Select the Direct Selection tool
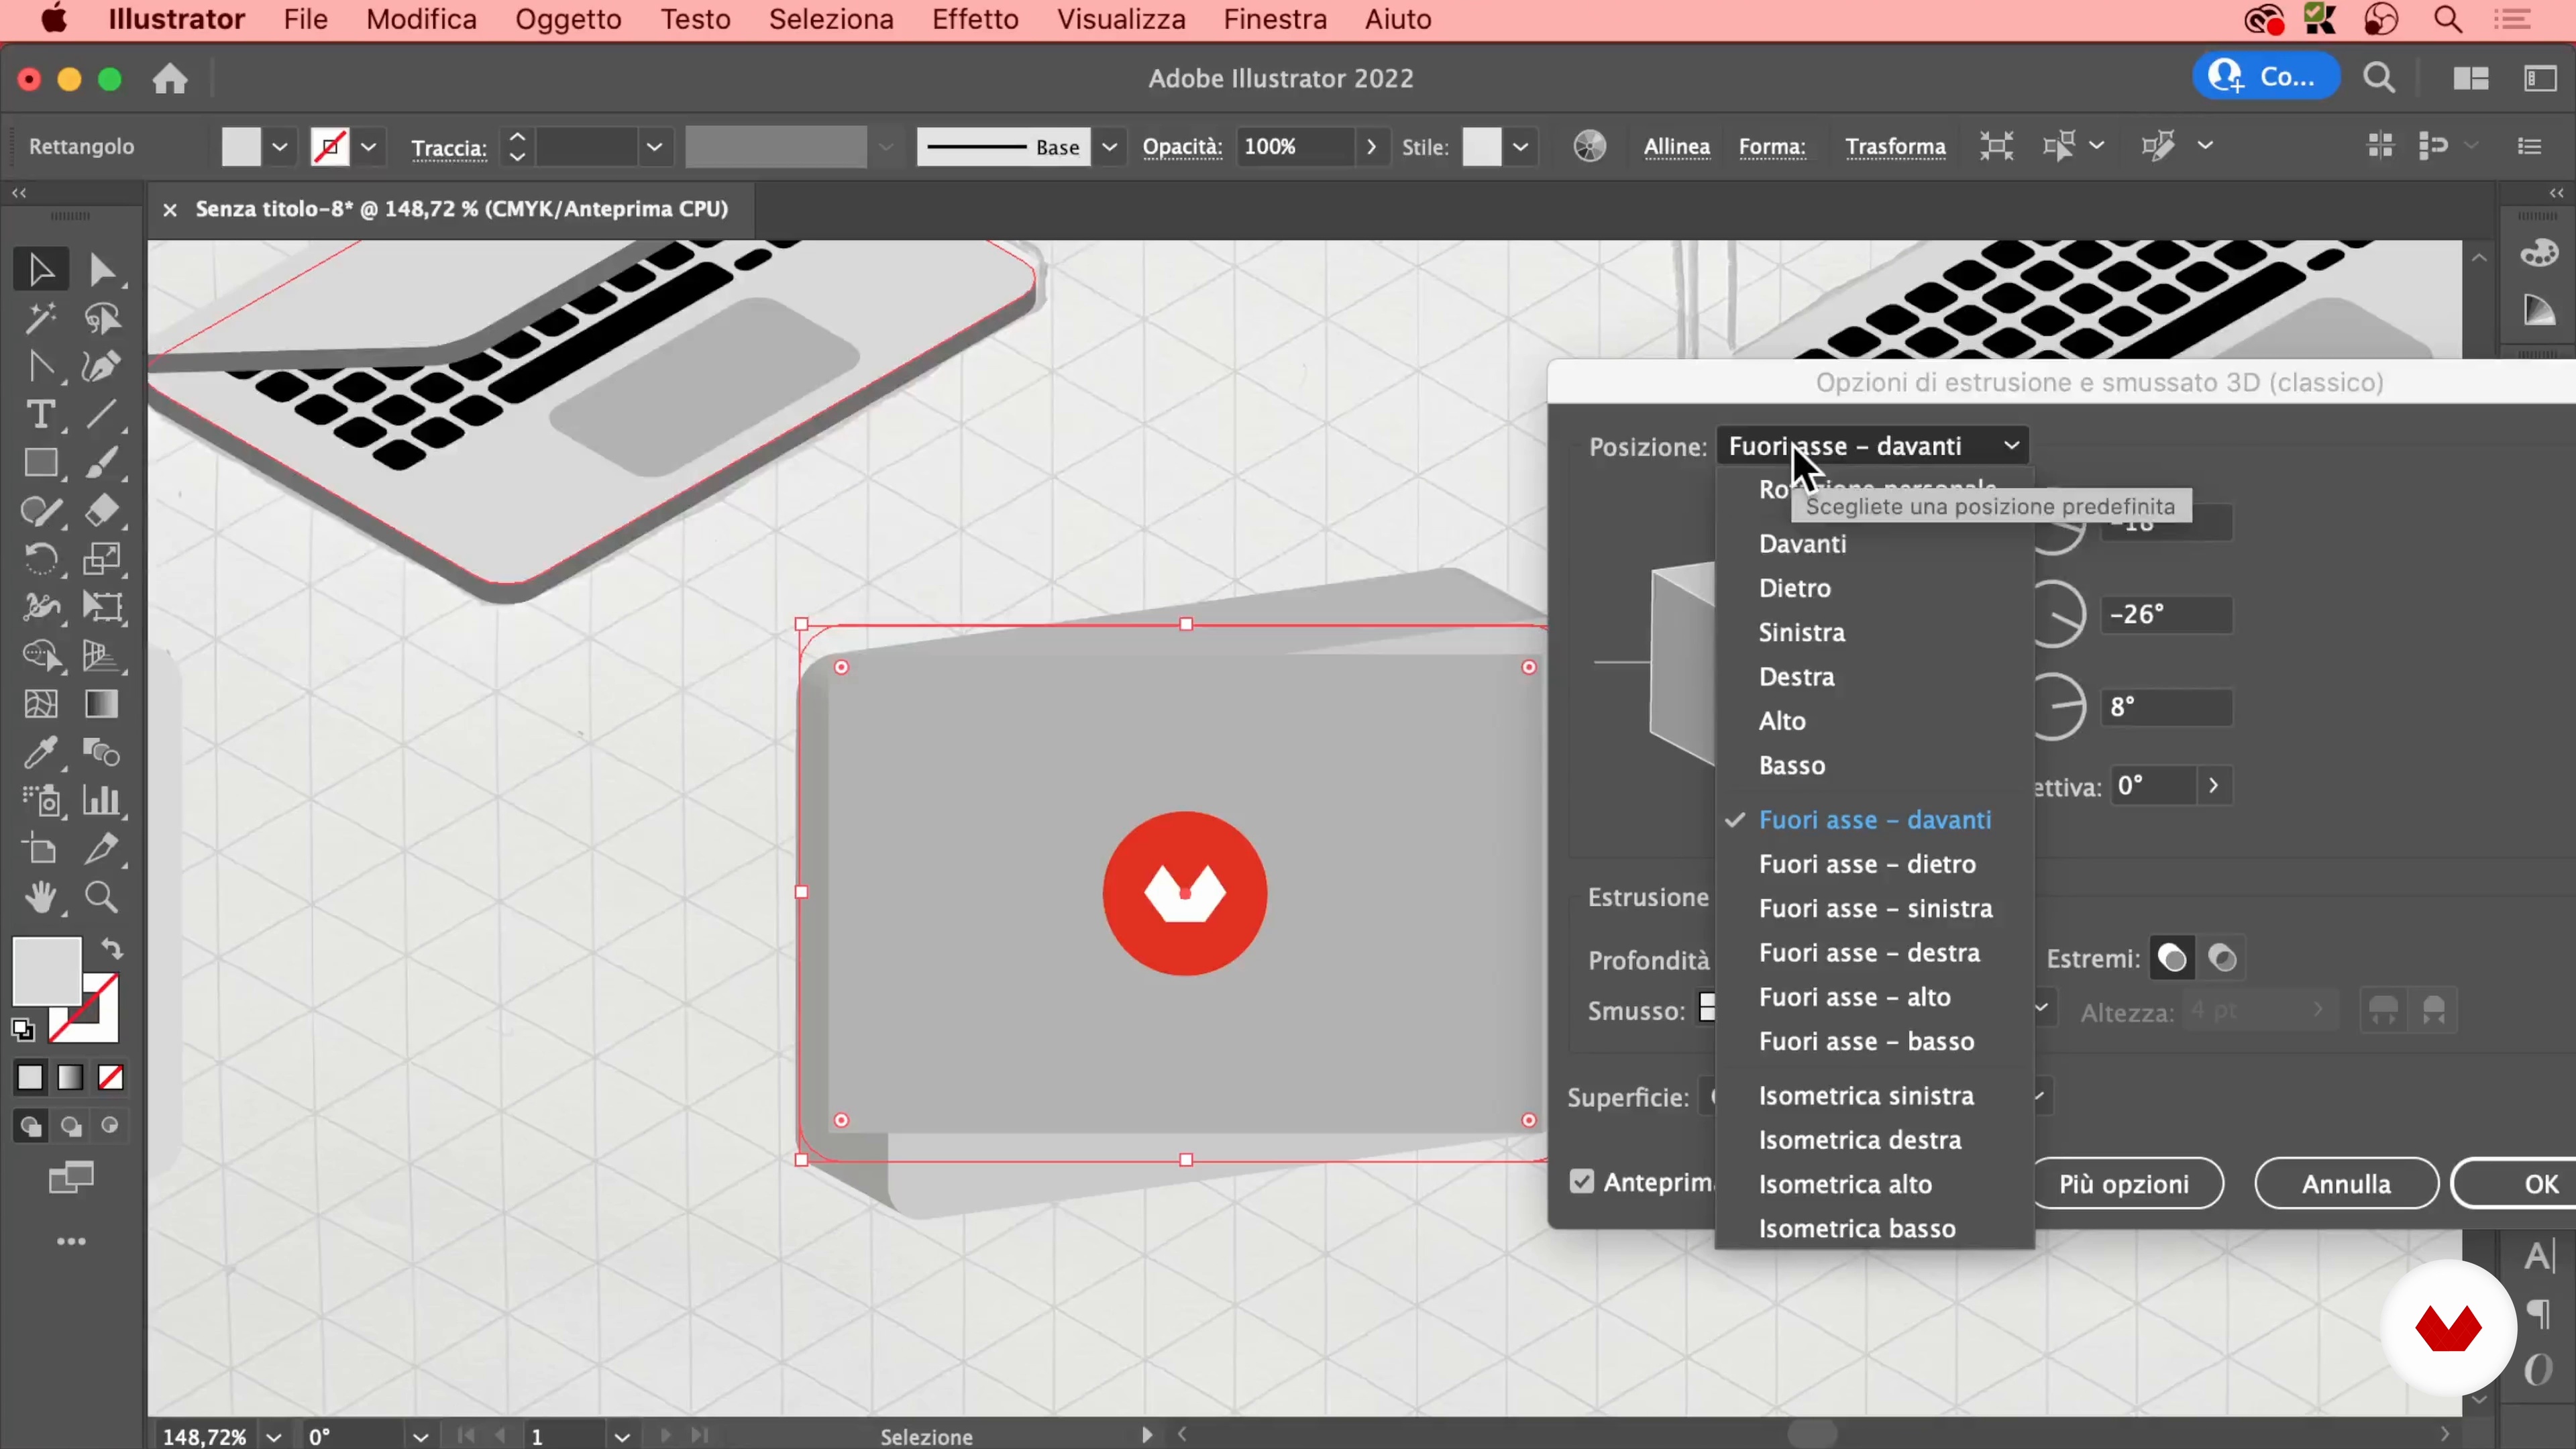The width and height of the screenshot is (2576, 1449). pos(102,269)
